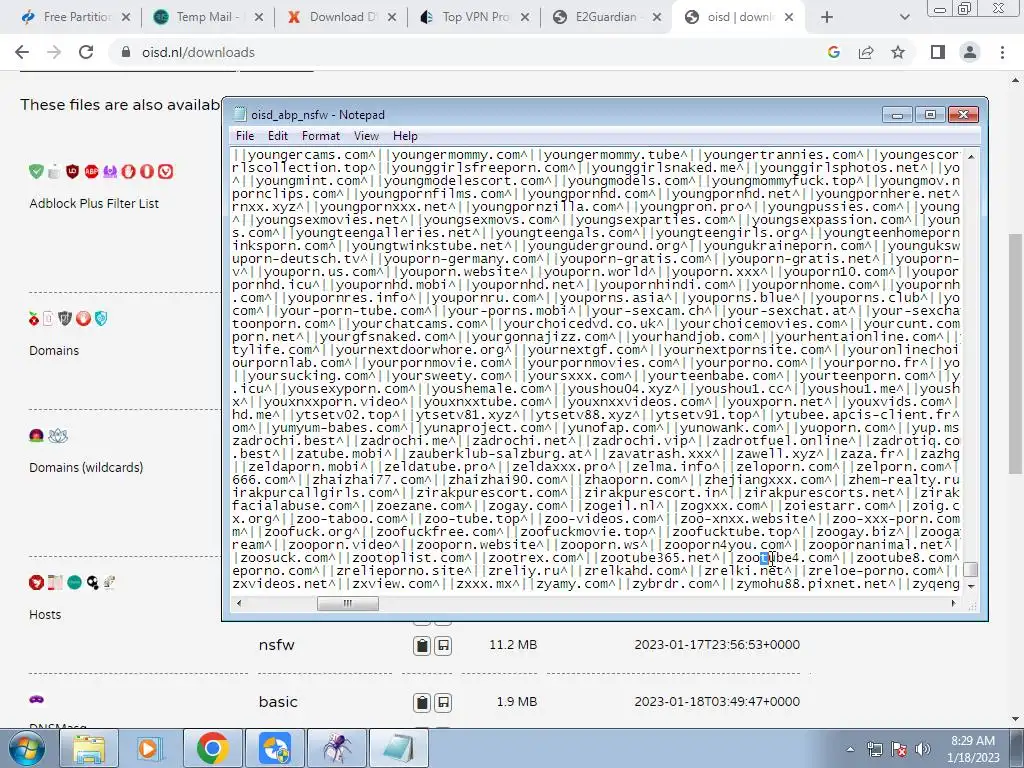Click the teal circle icon above Hosts

pyautogui.click(x=74, y=583)
